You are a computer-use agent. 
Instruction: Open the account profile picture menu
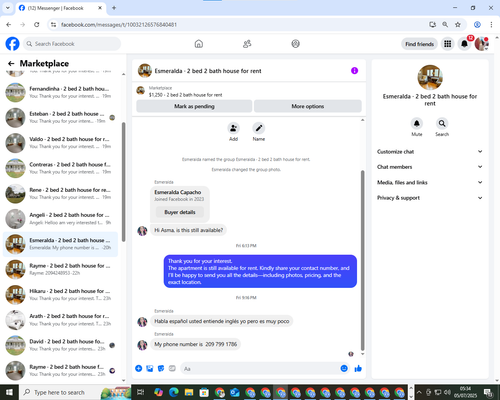click(x=482, y=44)
